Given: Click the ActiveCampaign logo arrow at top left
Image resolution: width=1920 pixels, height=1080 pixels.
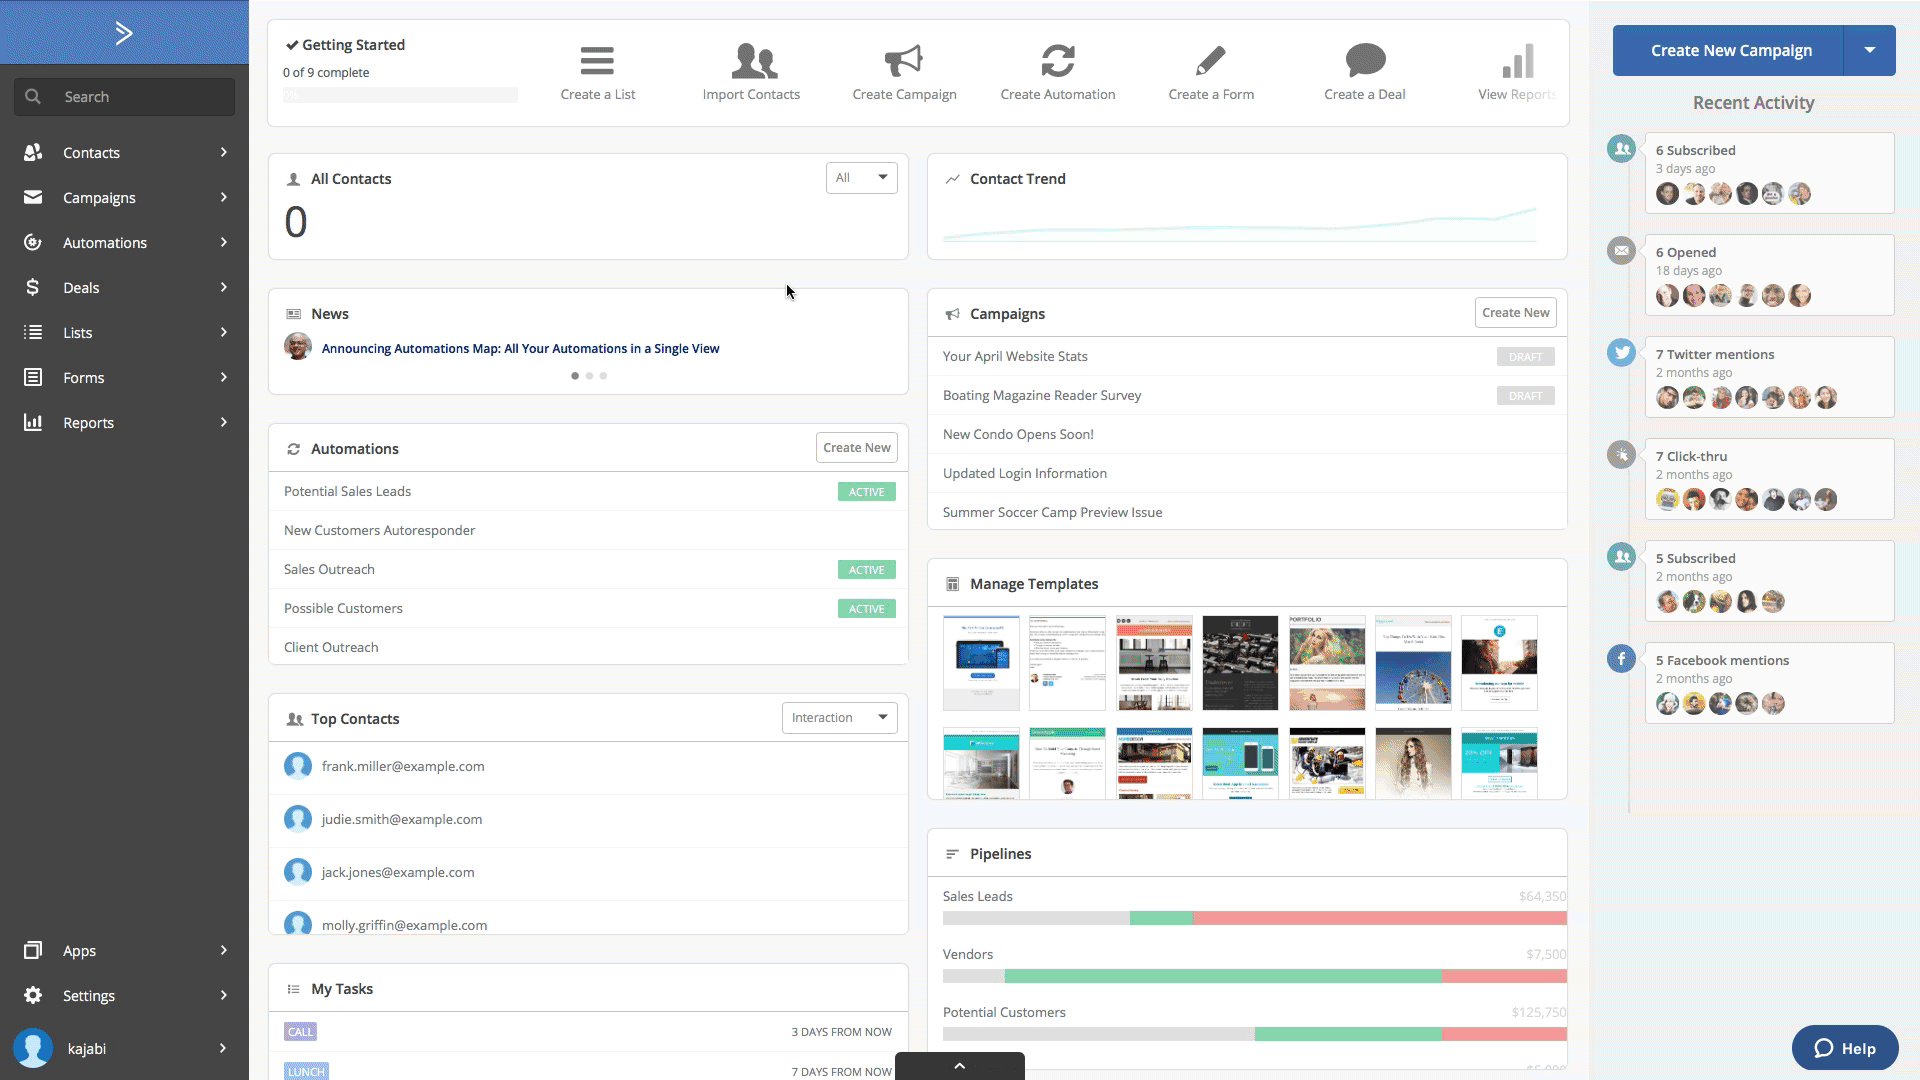Looking at the screenshot, I should coord(124,33).
